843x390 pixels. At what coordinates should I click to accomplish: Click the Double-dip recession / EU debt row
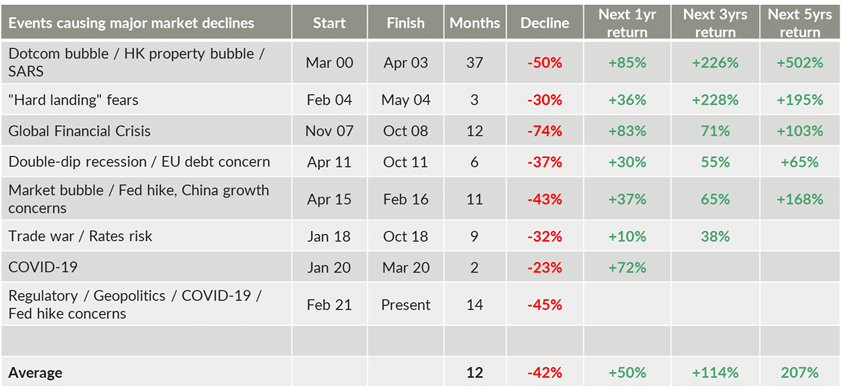[x=421, y=162]
